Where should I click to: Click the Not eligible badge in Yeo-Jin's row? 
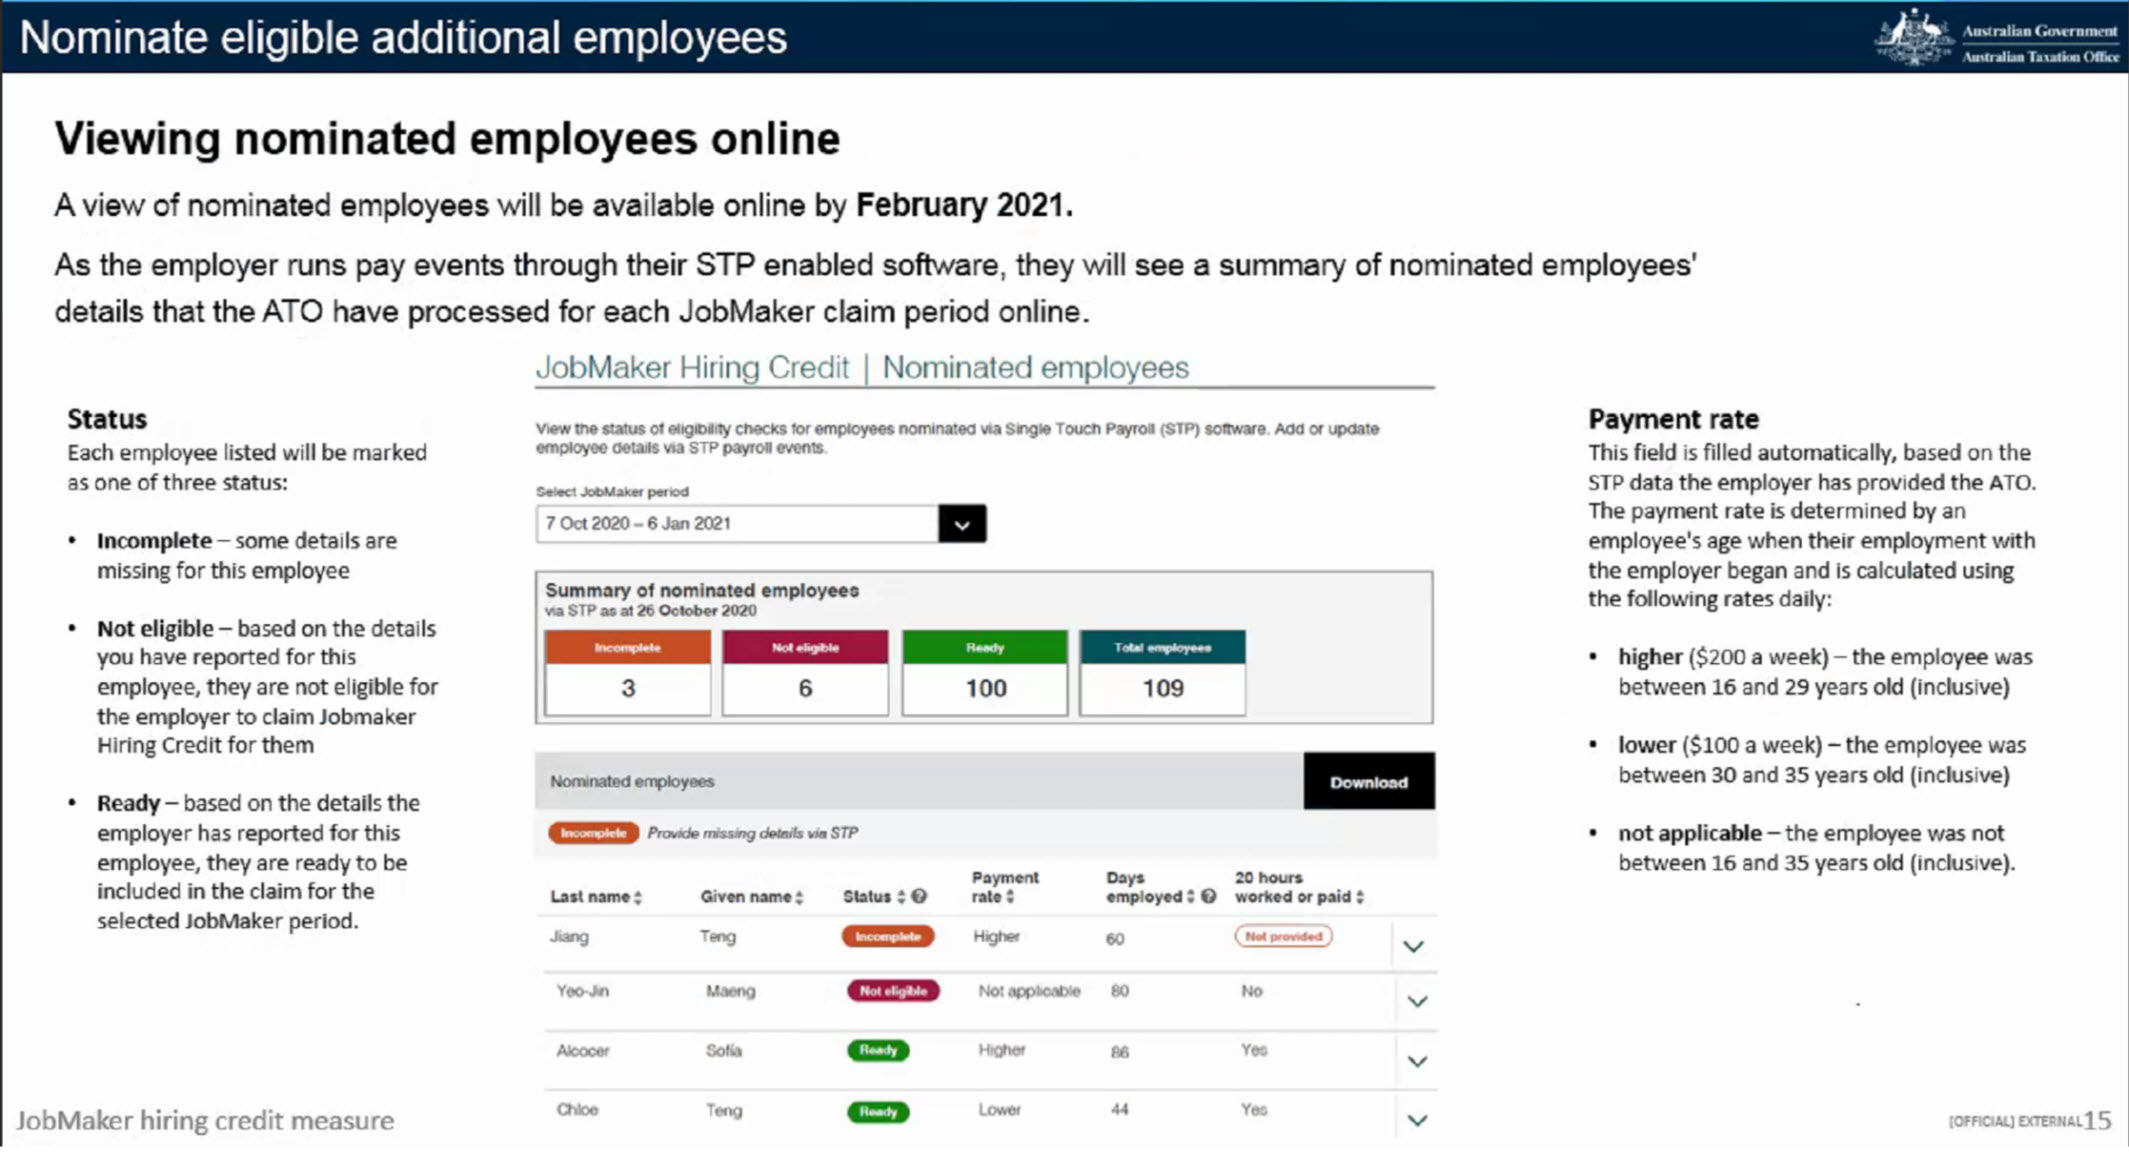point(893,991)
